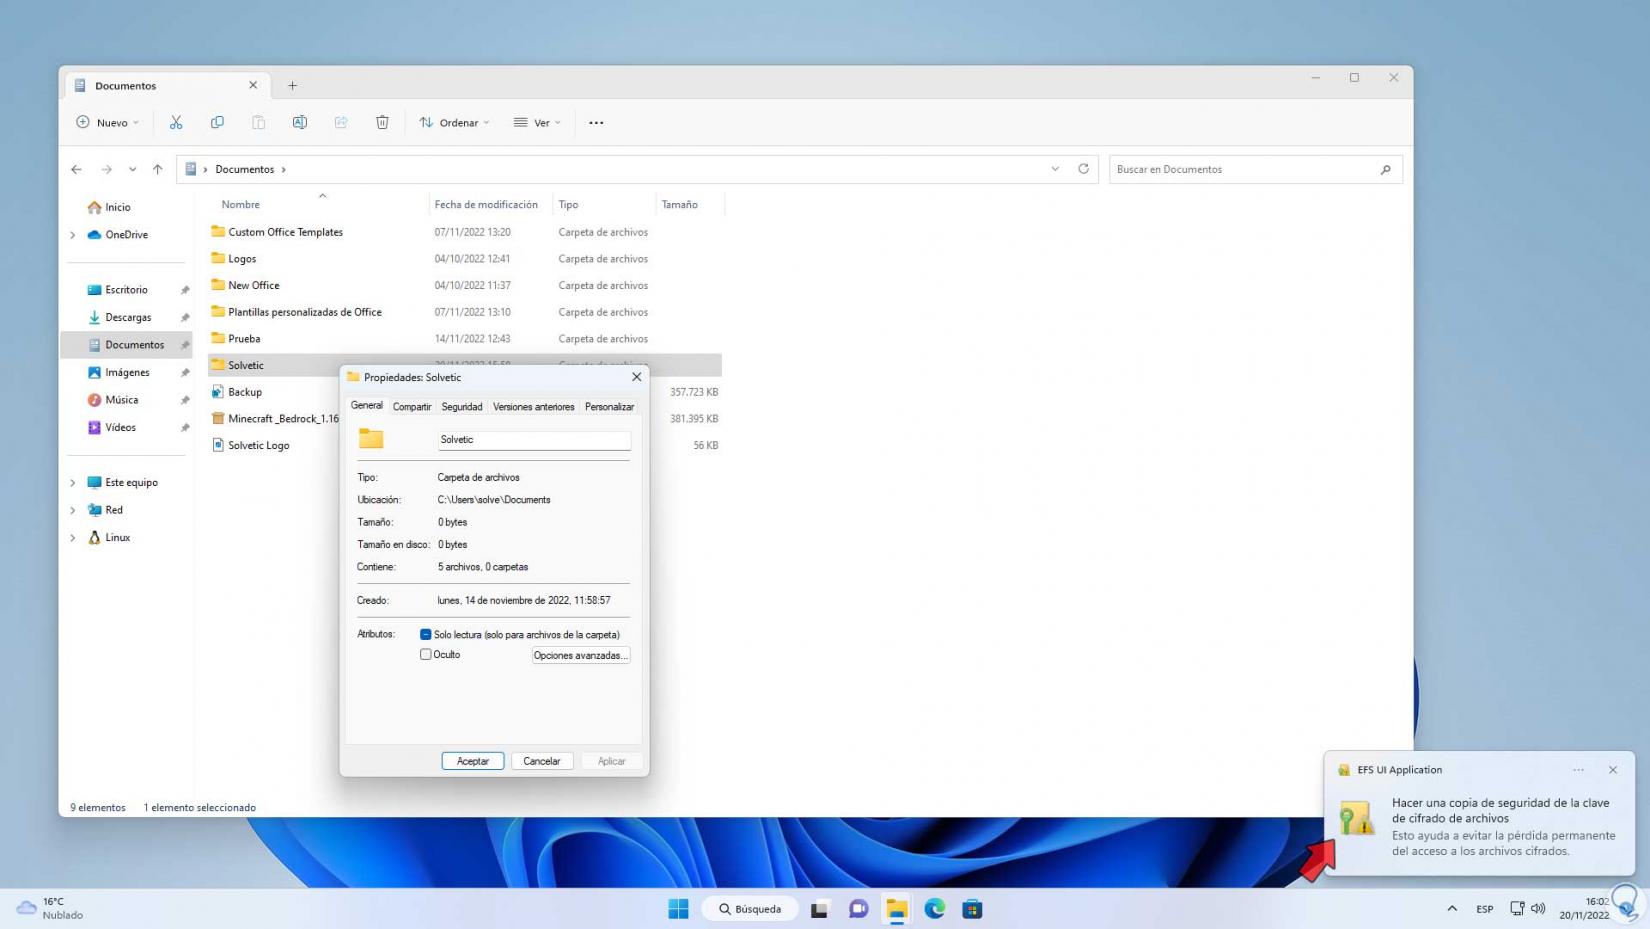Click the Aceptar button
The width and height of the screenshot is (1650, 929).
(x=473, y=761)
